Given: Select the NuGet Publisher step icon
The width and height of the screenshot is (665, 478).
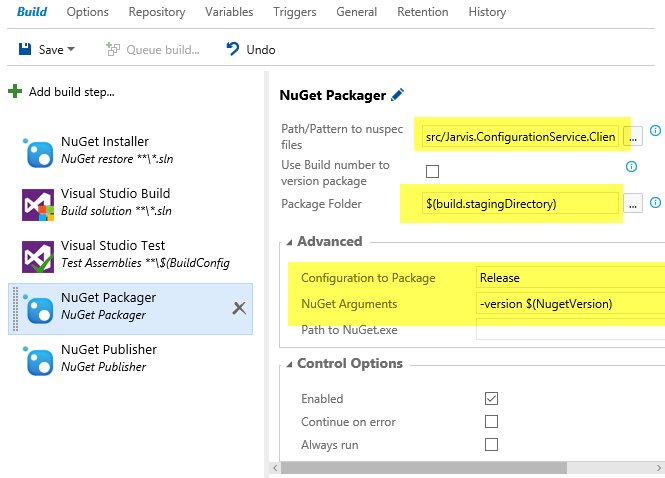Looking at the screenshot, I should point(38,361).
